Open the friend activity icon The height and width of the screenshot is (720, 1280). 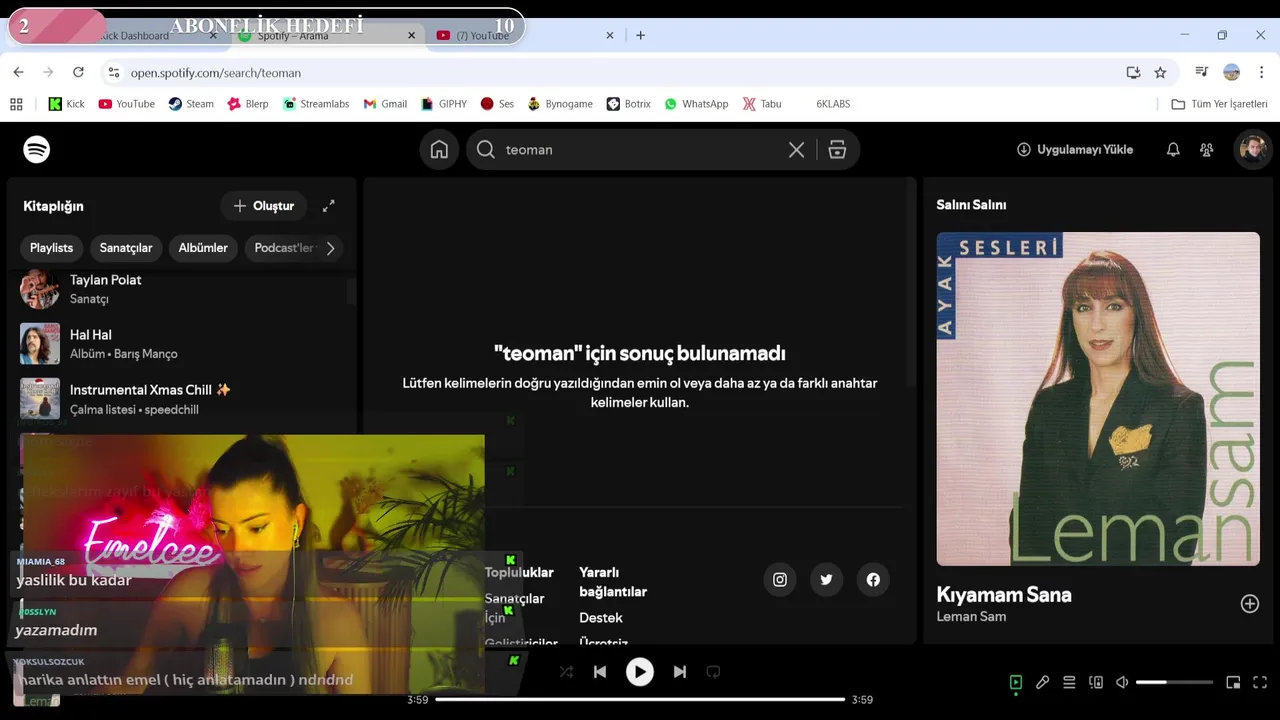tap(1207, 150)
